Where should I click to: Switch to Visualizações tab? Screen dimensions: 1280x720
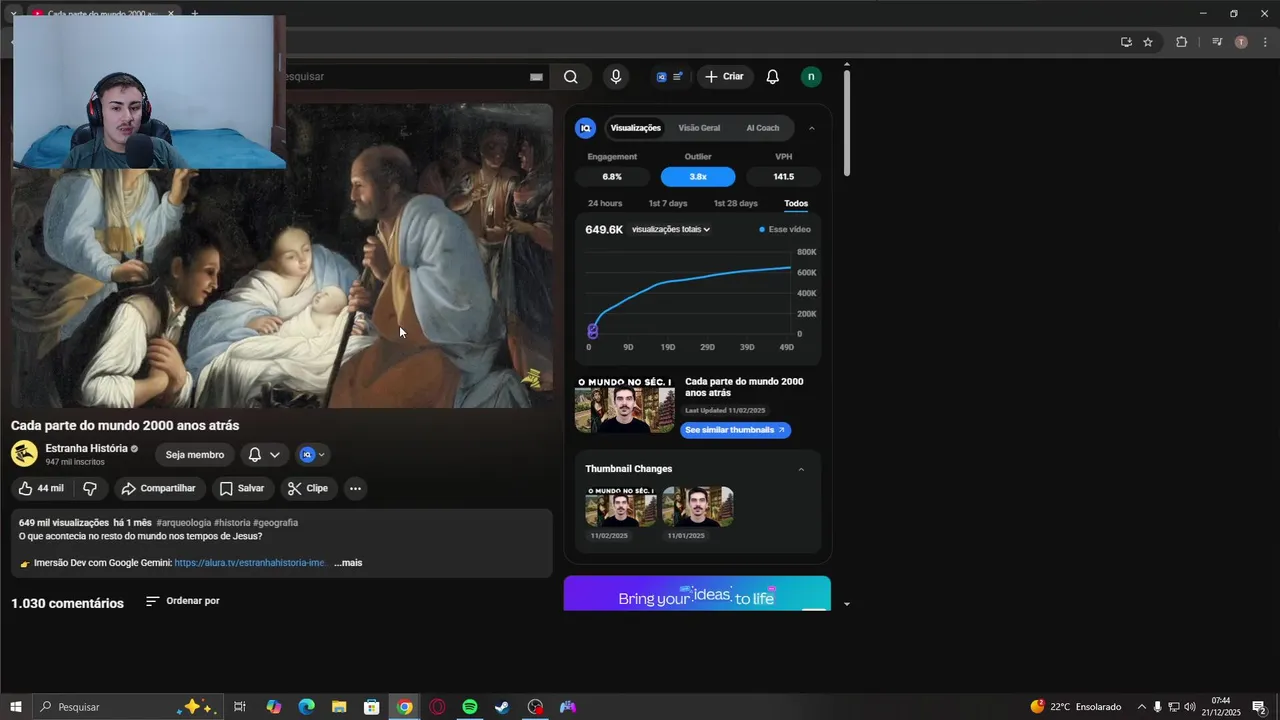[636, 128]
